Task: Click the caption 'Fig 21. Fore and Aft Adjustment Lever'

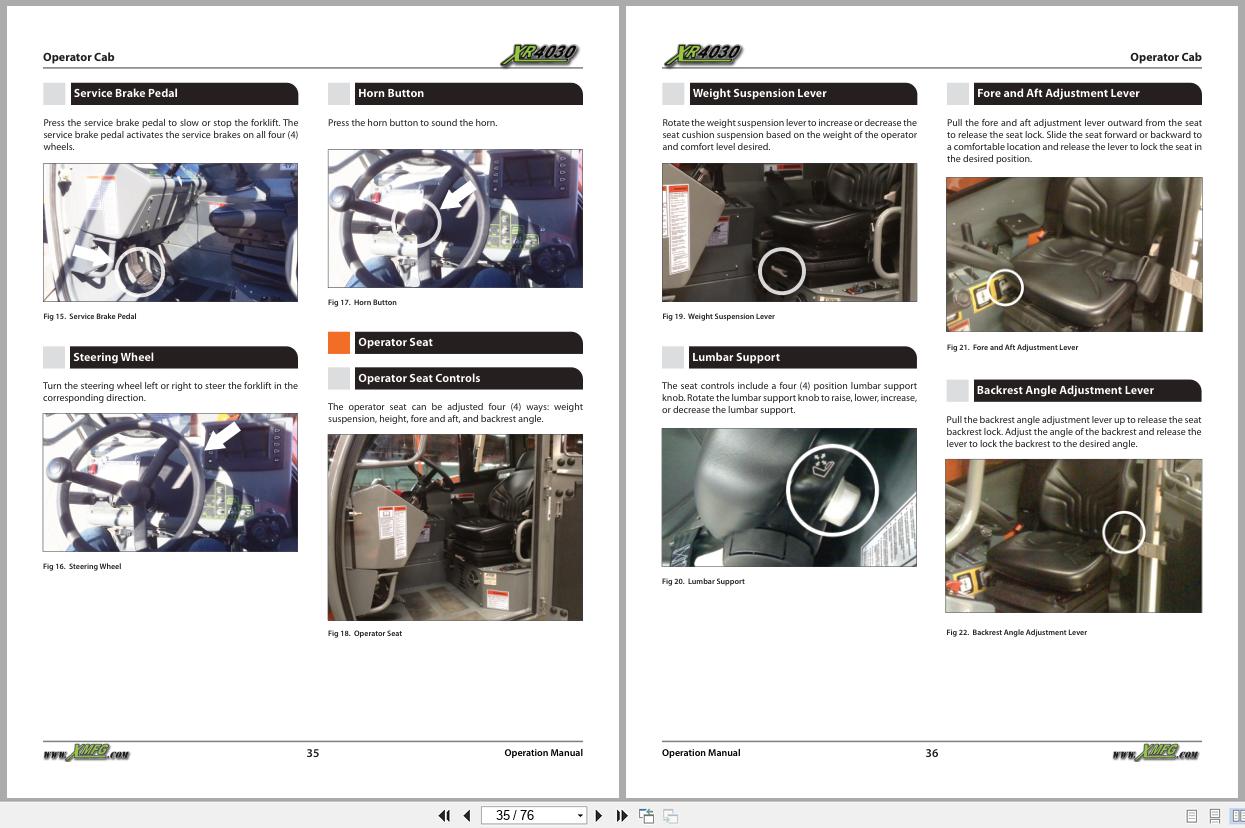Action: click(x=1012, y=348)
